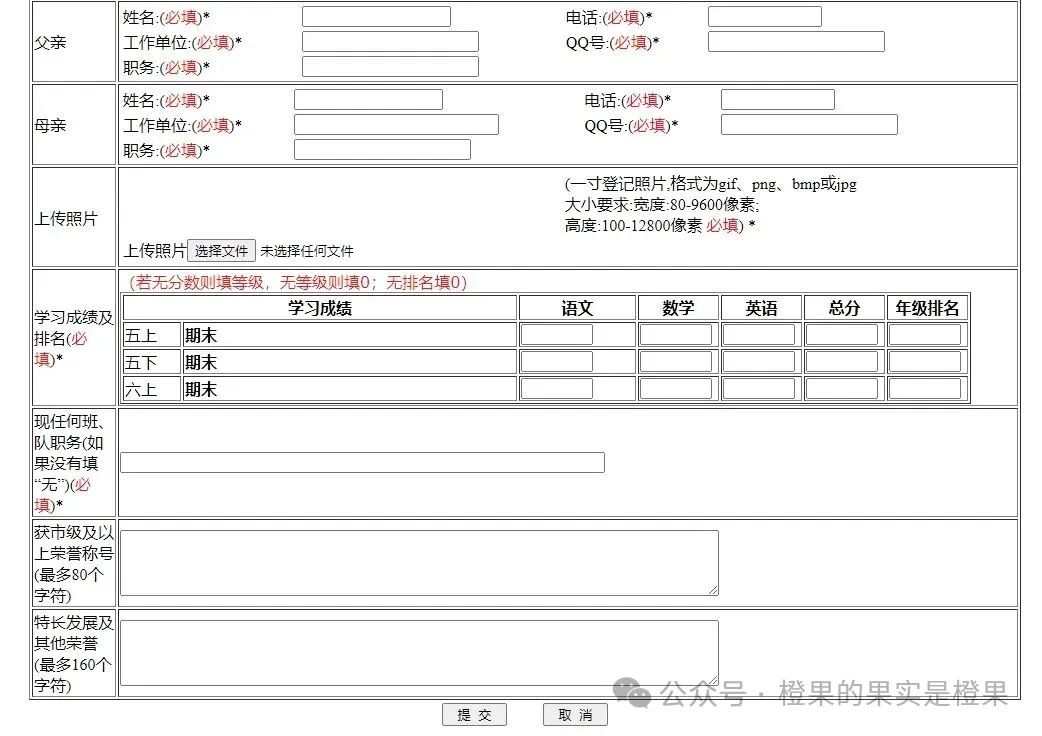Click the 五下 期末 总分 field
Image resolution: width=1042 pixels, height=736 pixels.
click(x=842, y=361)
